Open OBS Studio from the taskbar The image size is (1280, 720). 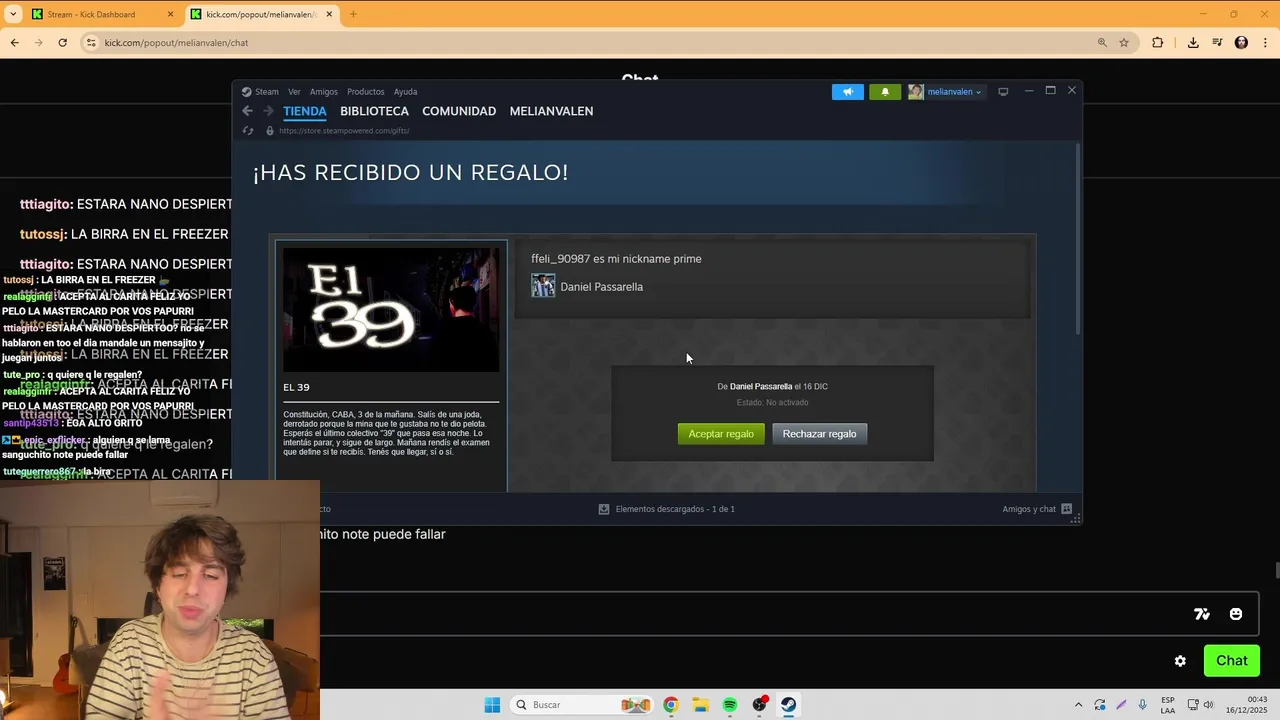tap(760, 705)
